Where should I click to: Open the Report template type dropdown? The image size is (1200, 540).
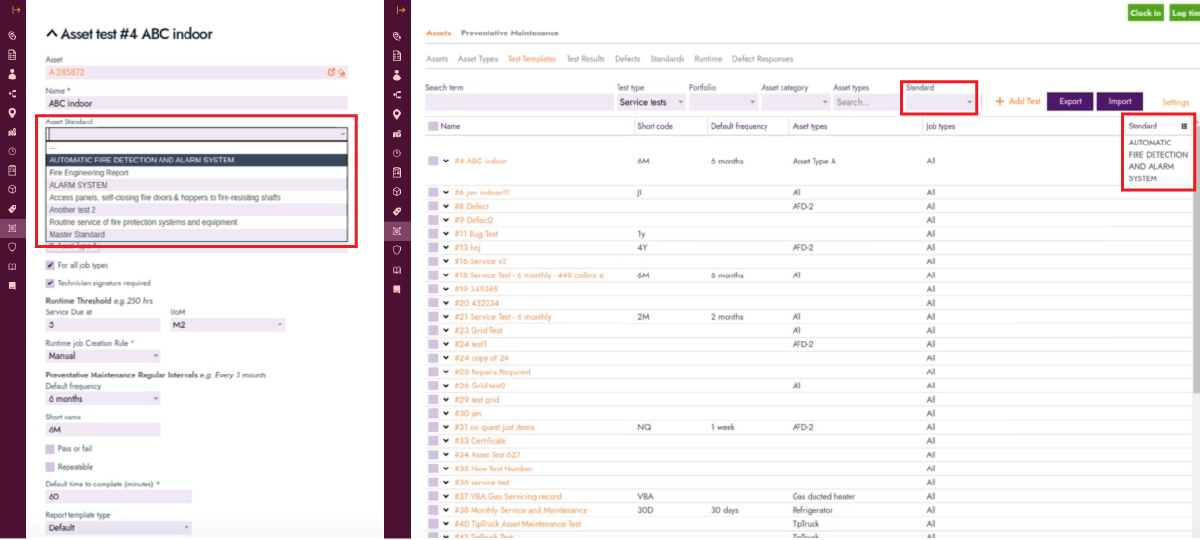[x=118, y=527]
